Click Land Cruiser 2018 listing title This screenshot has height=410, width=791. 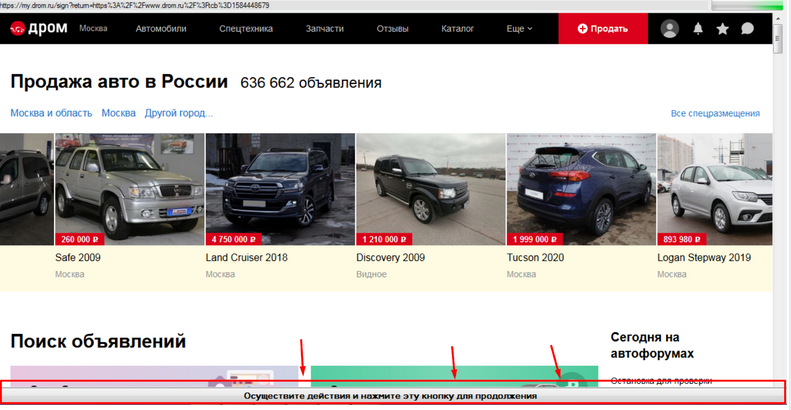click(x=246, y=257)
